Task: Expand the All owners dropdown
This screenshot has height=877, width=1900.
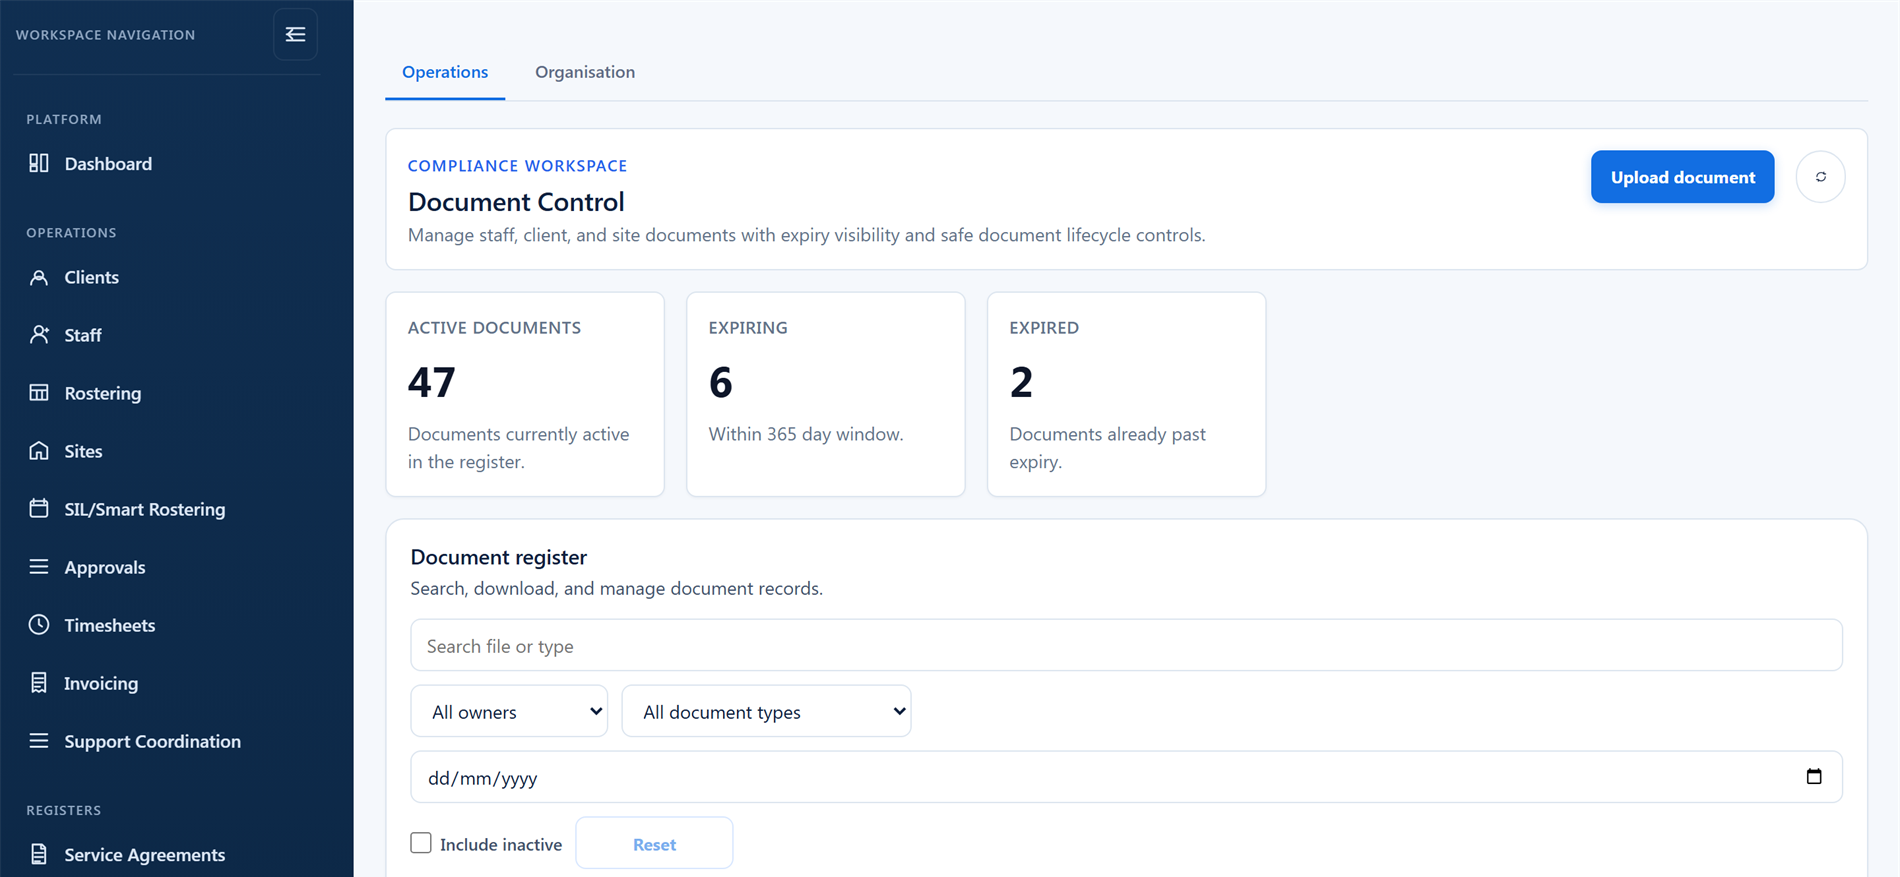Action: pyautogui.click(x=509, y=711)
